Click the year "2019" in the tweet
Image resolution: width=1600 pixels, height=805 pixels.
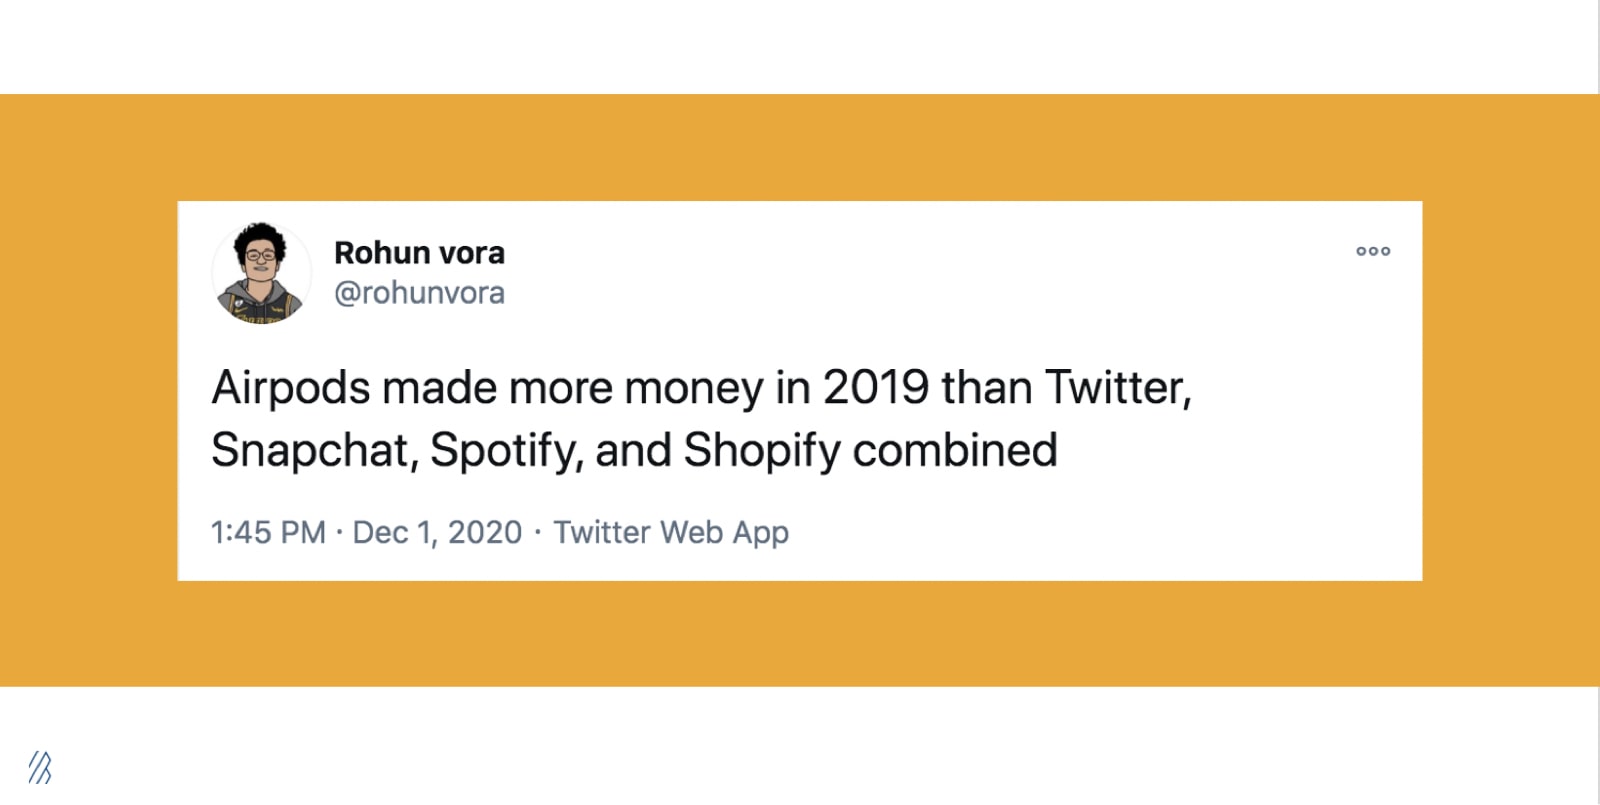[876, 388]
